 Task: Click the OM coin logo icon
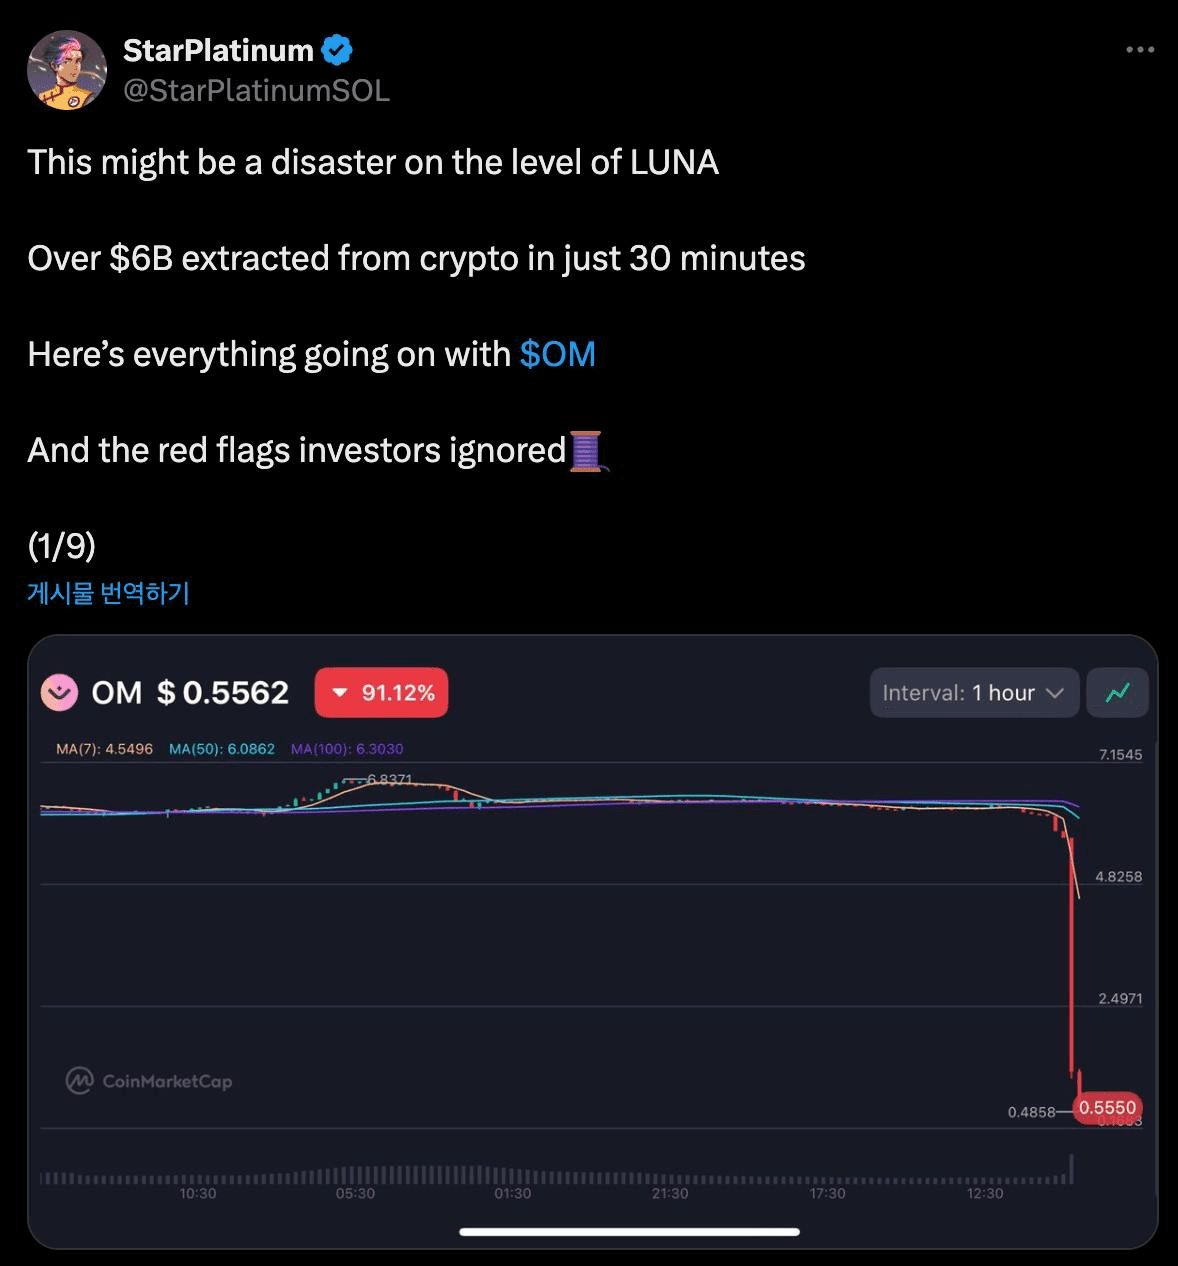(x=59, y=692)
